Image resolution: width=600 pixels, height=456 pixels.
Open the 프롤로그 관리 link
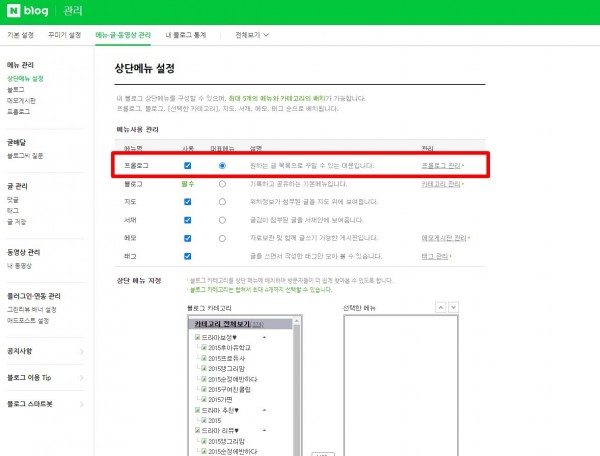pyautogui.click(x=441, y=165)
